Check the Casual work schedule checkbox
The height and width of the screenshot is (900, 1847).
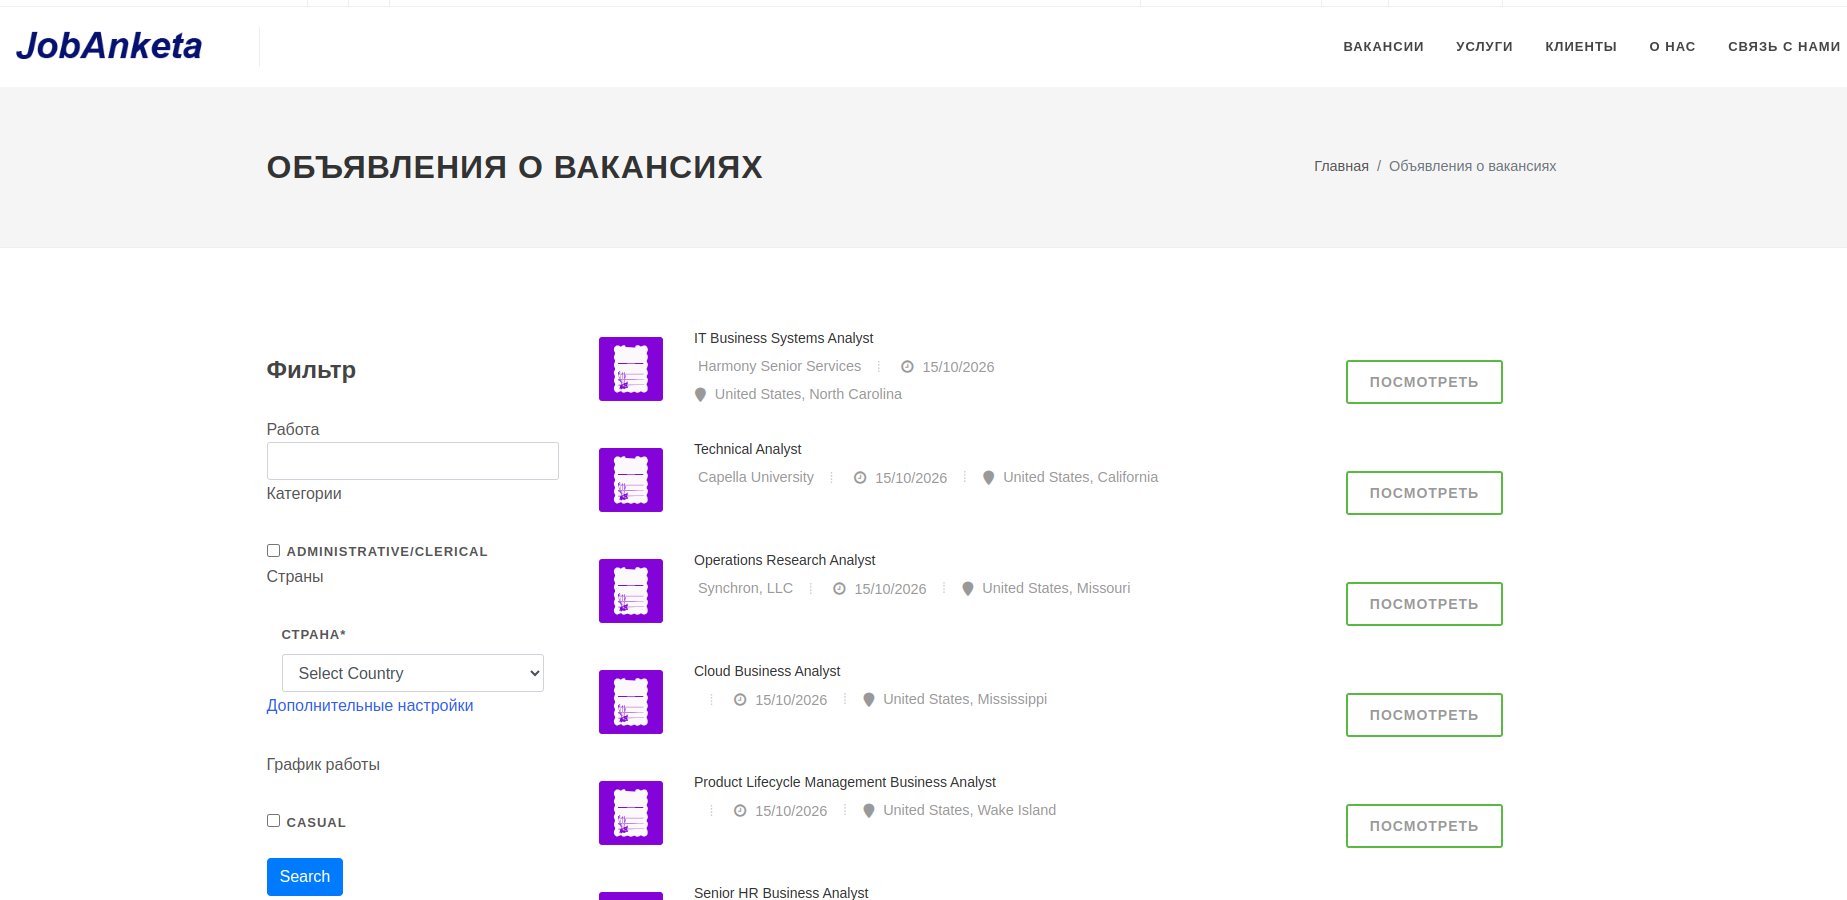pyautogui.click(x=273, y=821)
